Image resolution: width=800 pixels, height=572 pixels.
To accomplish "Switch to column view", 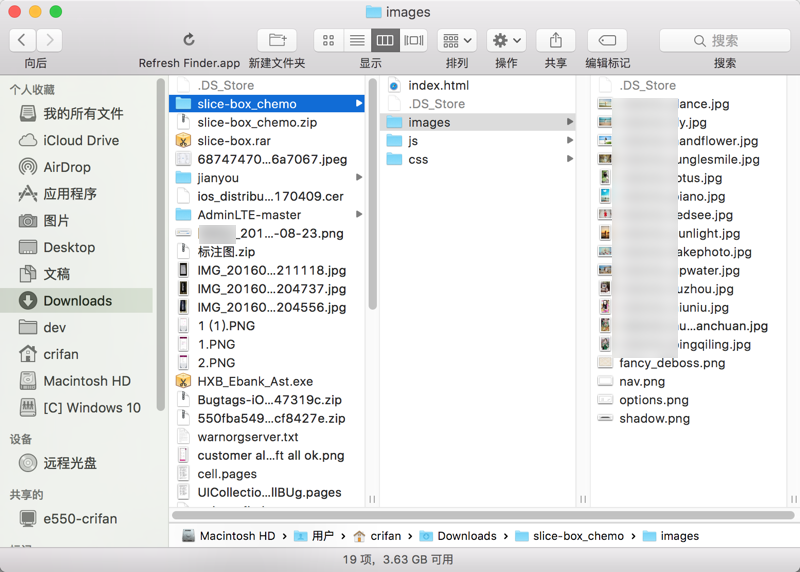I will tap(385, 40).
